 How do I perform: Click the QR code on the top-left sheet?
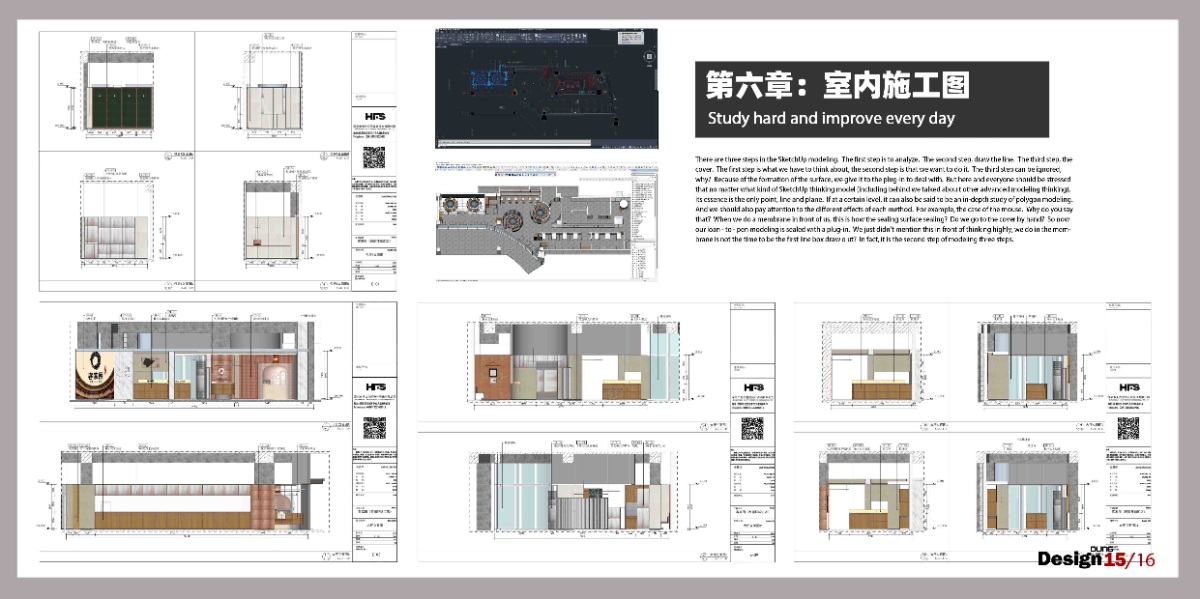[373, 158]
